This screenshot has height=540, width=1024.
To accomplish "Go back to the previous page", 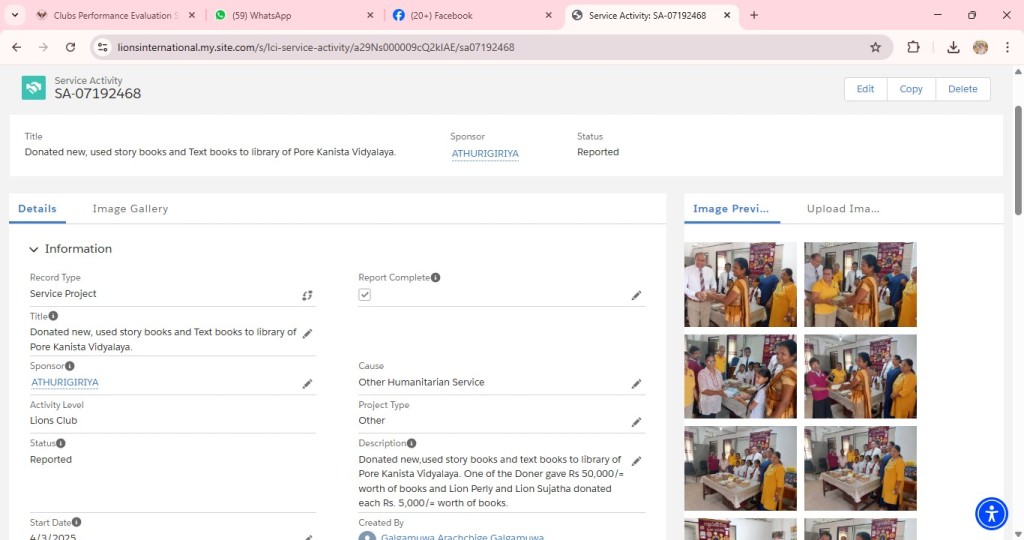I will [16, 47].
